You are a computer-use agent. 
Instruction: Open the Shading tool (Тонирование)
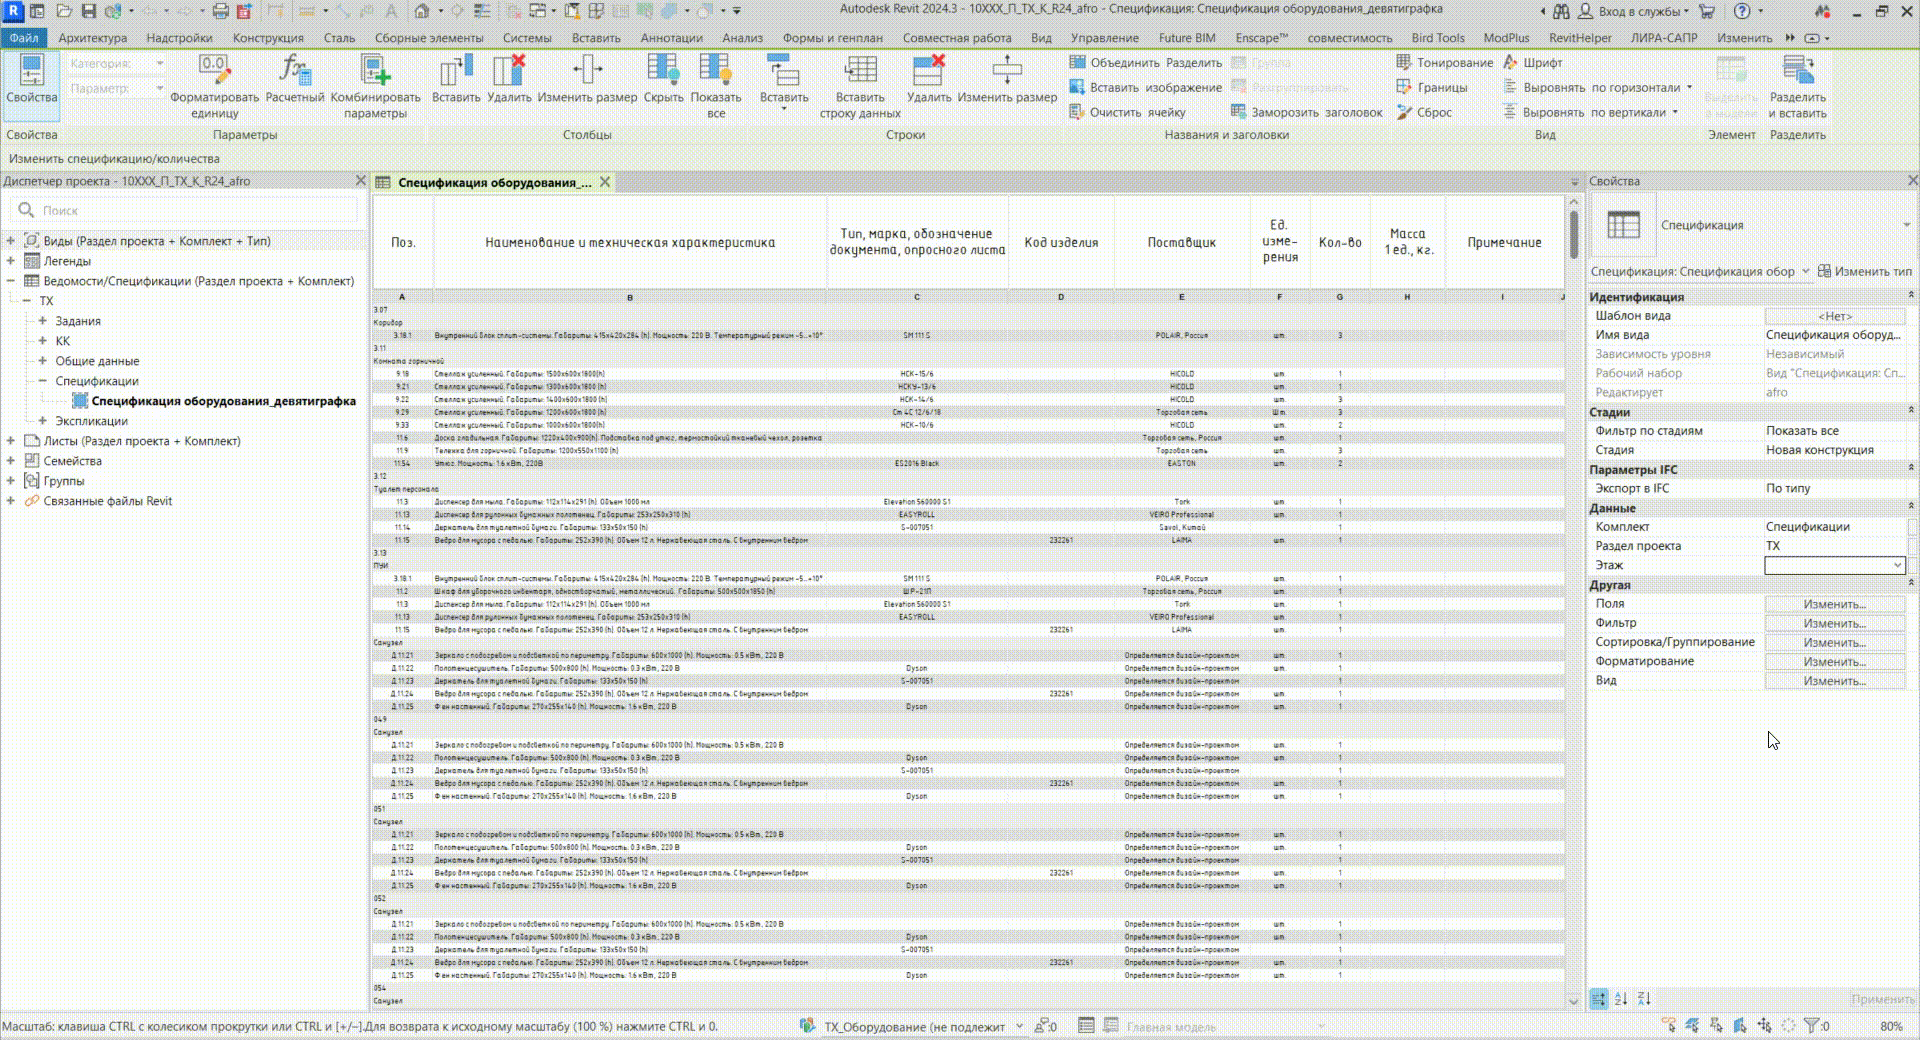[x=1444, y=62]
